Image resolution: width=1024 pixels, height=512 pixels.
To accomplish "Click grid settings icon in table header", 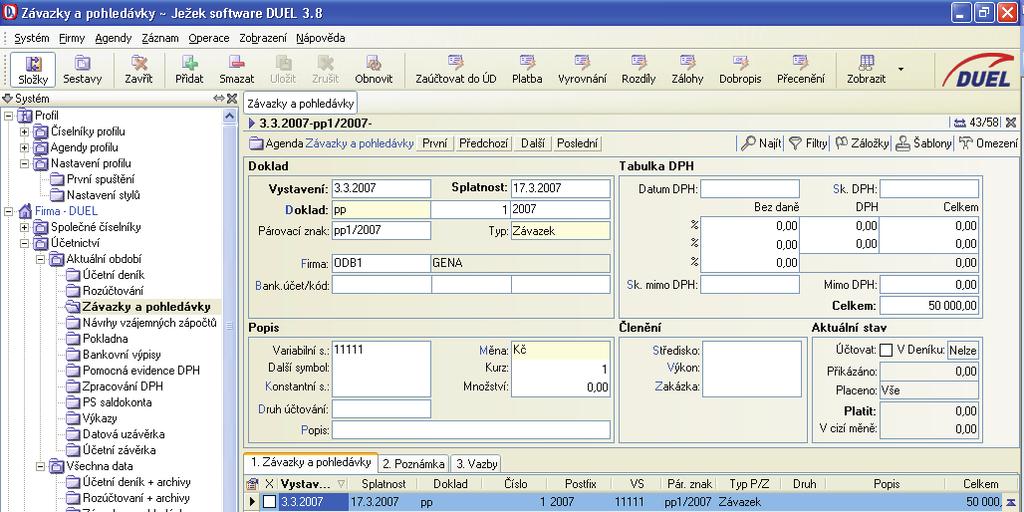I will pos(252,484).
